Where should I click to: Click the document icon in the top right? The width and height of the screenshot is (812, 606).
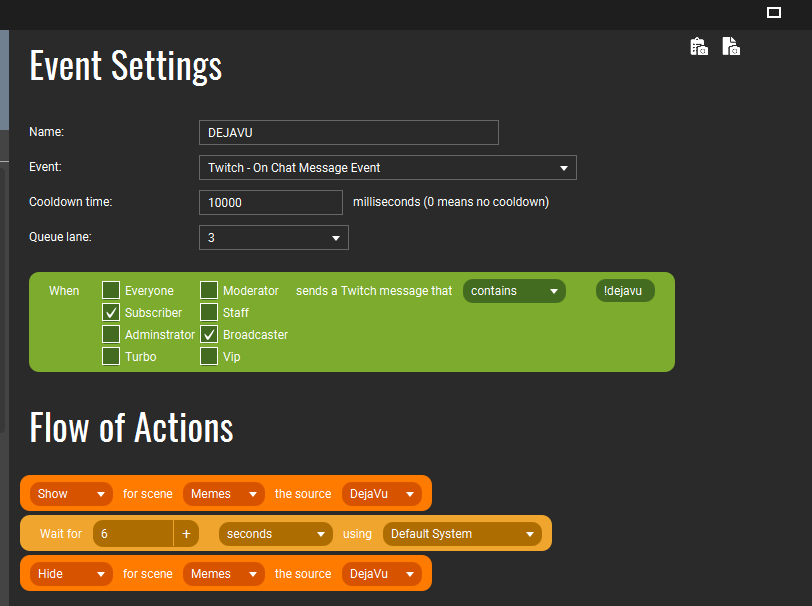[x=731, y=46]
